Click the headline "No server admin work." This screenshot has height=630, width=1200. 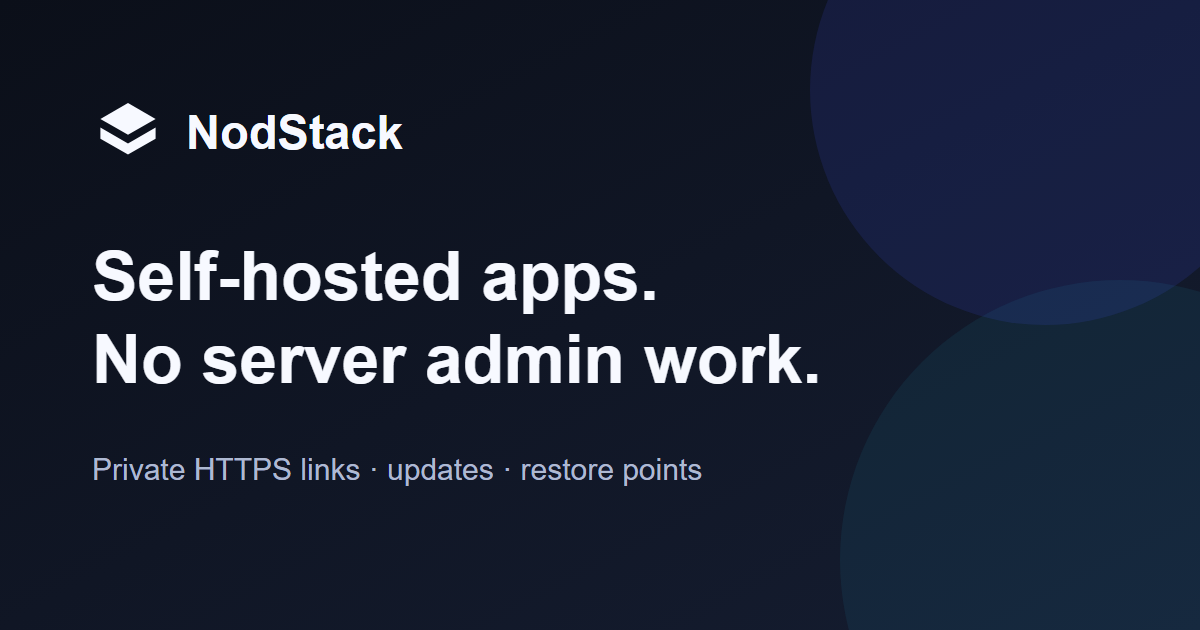[x=457, y=360]
